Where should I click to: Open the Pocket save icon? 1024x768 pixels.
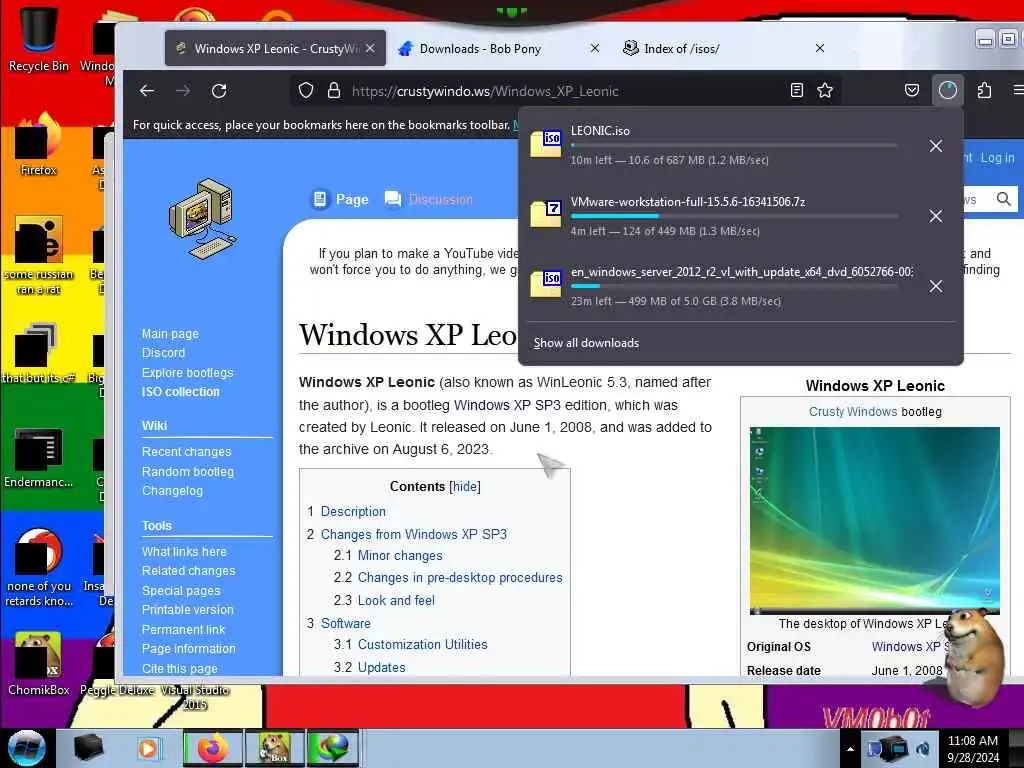point(912,90)
